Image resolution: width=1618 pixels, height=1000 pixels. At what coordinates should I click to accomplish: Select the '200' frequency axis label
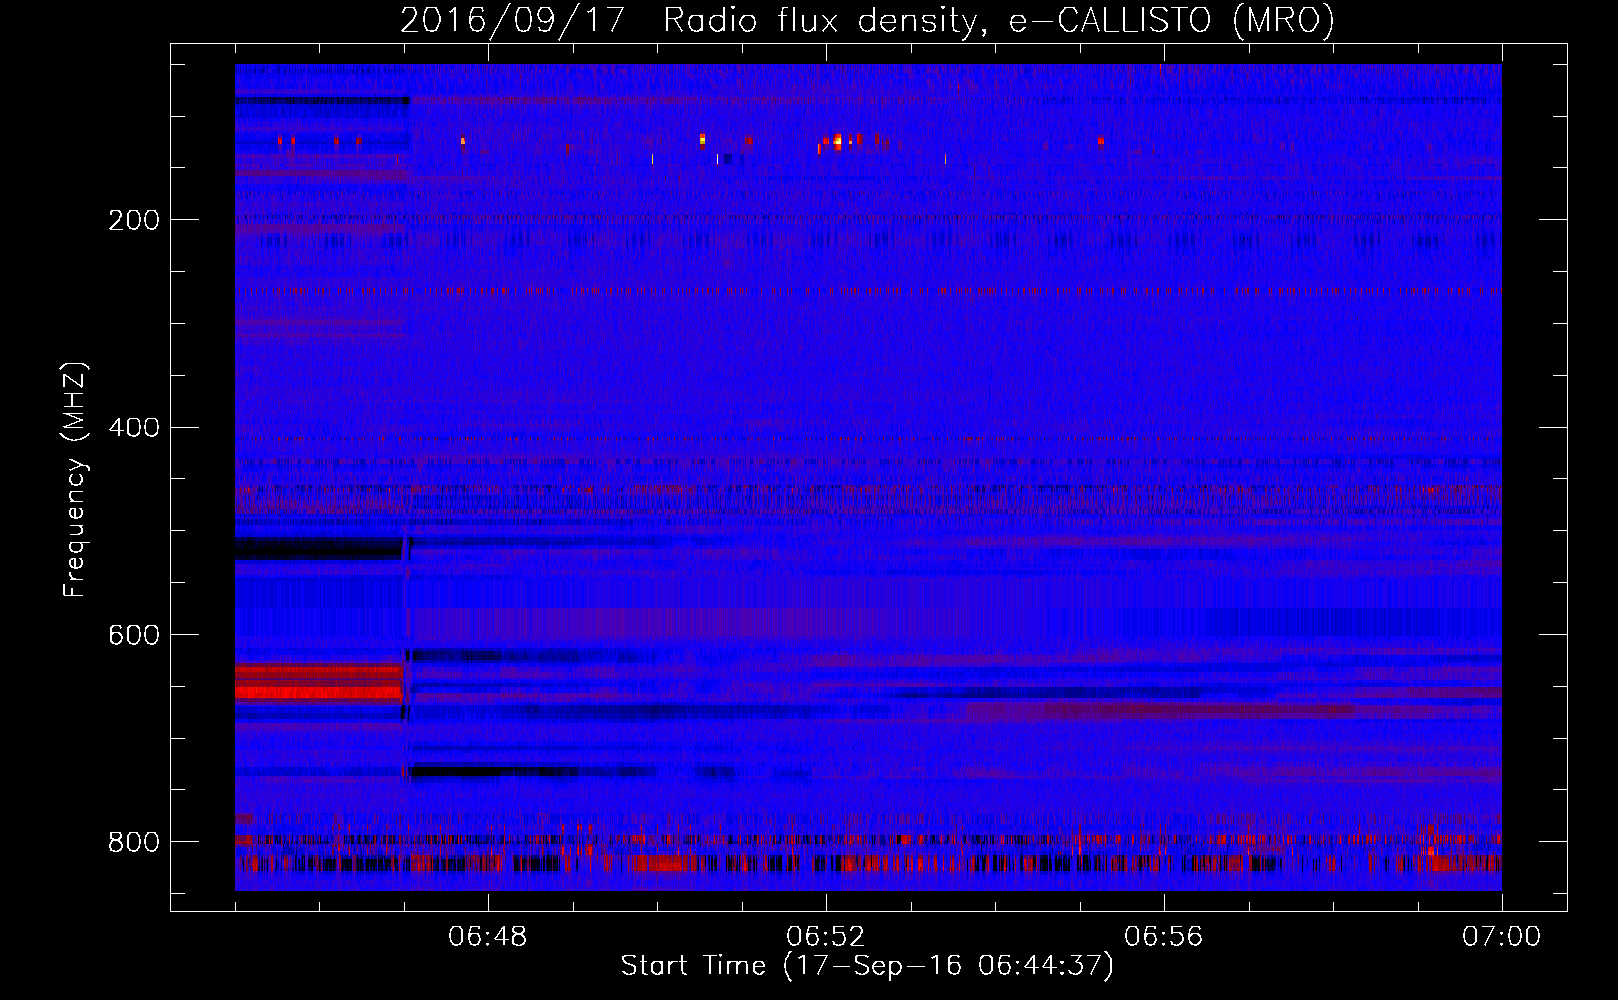click(x=134, y=220)
